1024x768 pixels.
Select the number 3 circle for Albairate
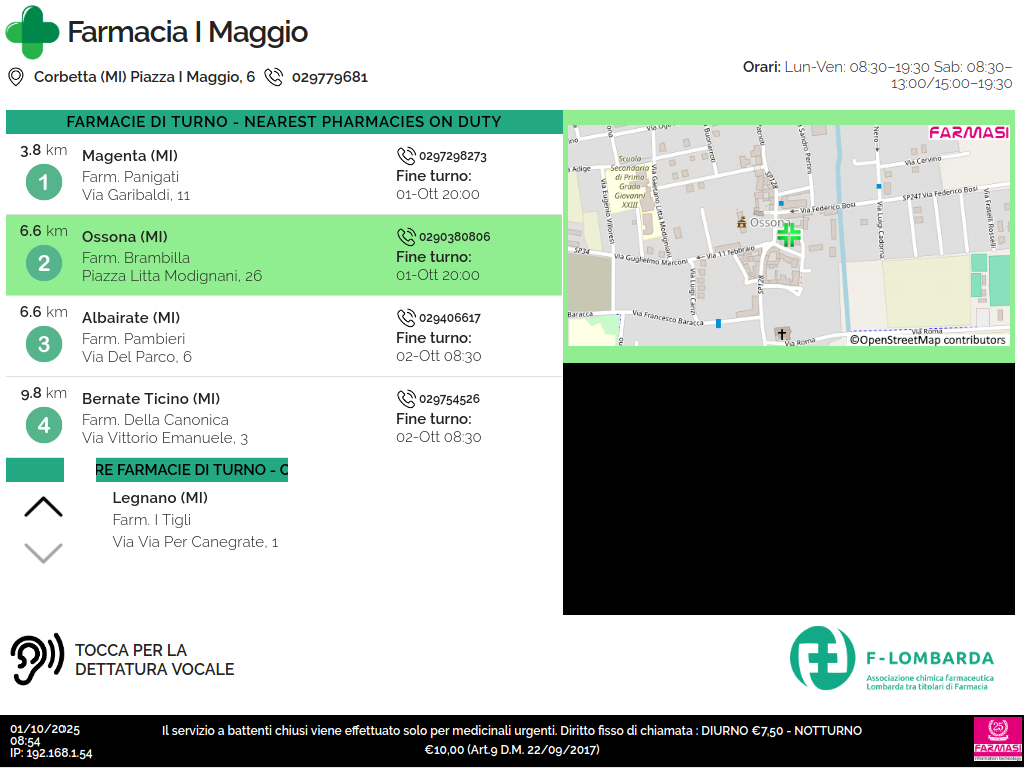[x=43, y=345]
